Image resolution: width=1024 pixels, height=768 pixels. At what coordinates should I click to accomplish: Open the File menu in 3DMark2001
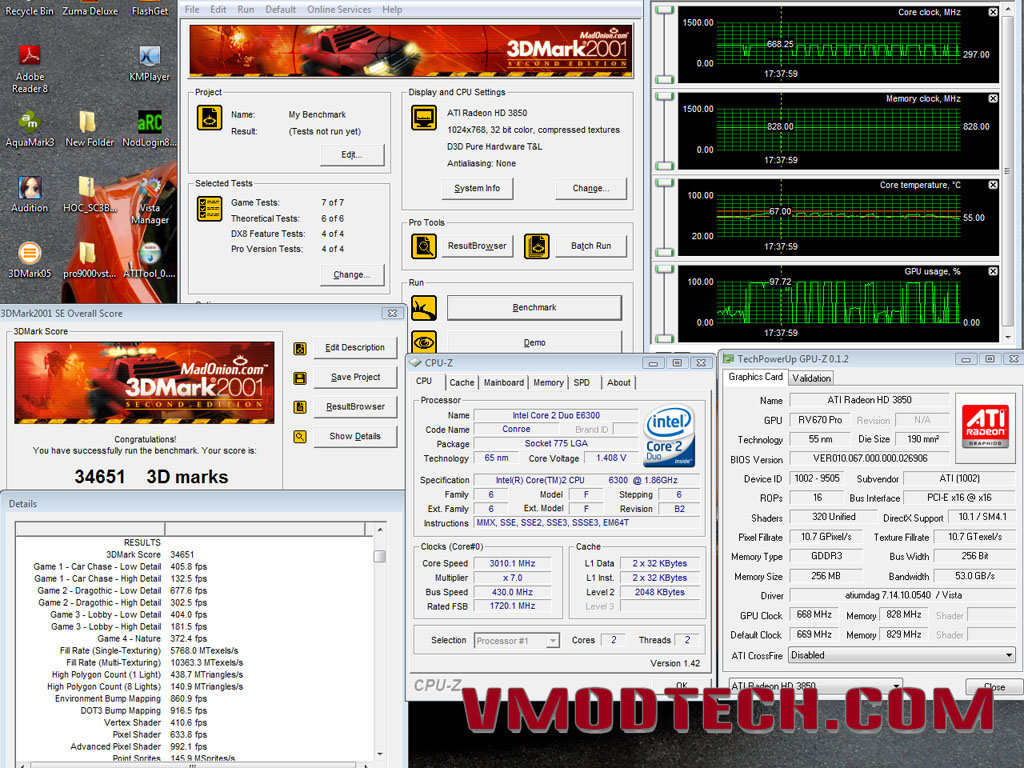coord(192,9)
